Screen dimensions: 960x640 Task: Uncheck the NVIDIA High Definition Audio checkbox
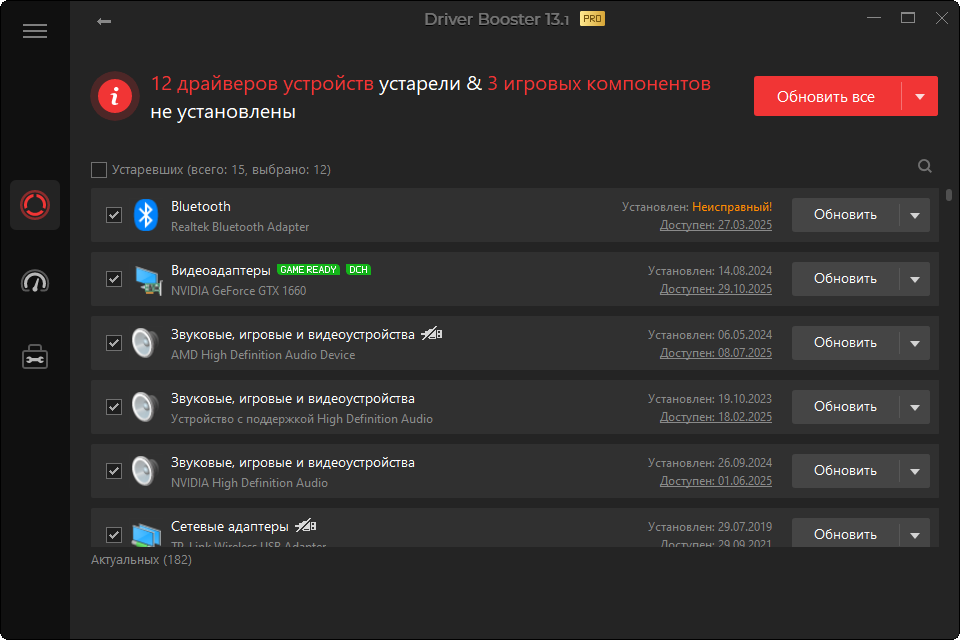click(113, 470)
